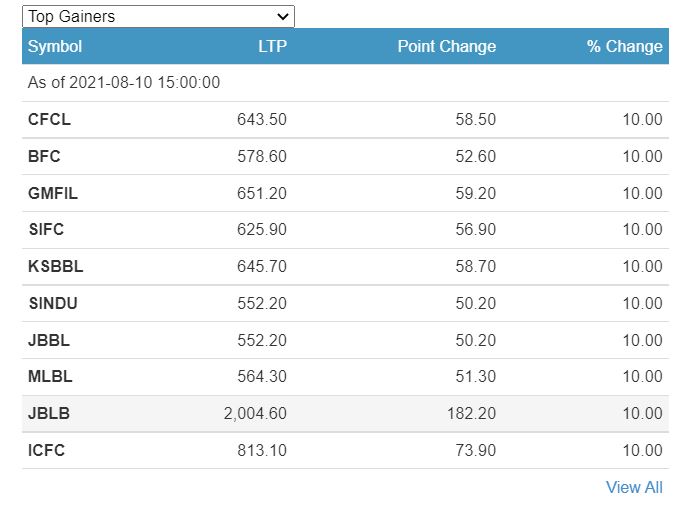Click the JBBL stock symbol
This screenshot has height=520, width=693.
click(49, 340)
